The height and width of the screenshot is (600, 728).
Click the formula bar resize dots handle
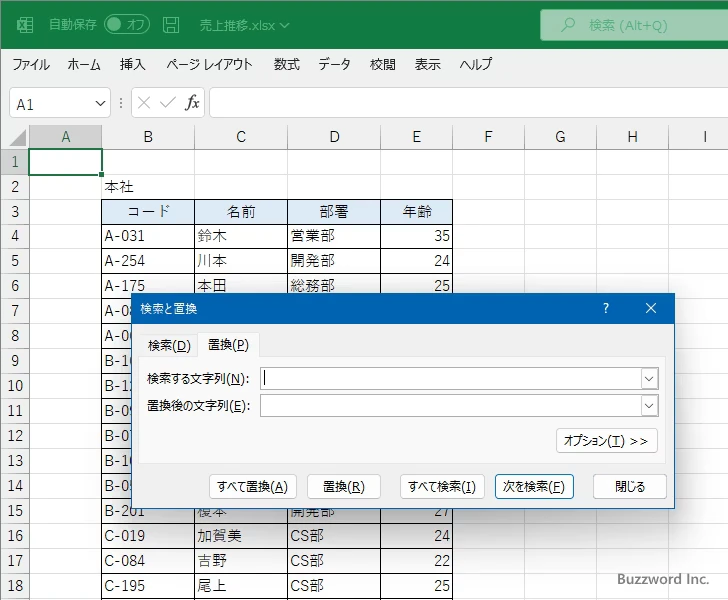pos(121,103)
